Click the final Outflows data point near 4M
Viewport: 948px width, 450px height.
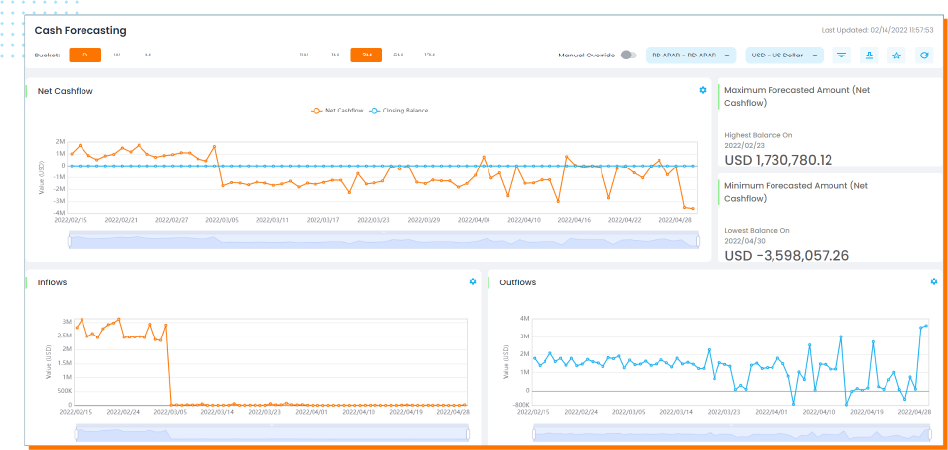tap(926, 325)
